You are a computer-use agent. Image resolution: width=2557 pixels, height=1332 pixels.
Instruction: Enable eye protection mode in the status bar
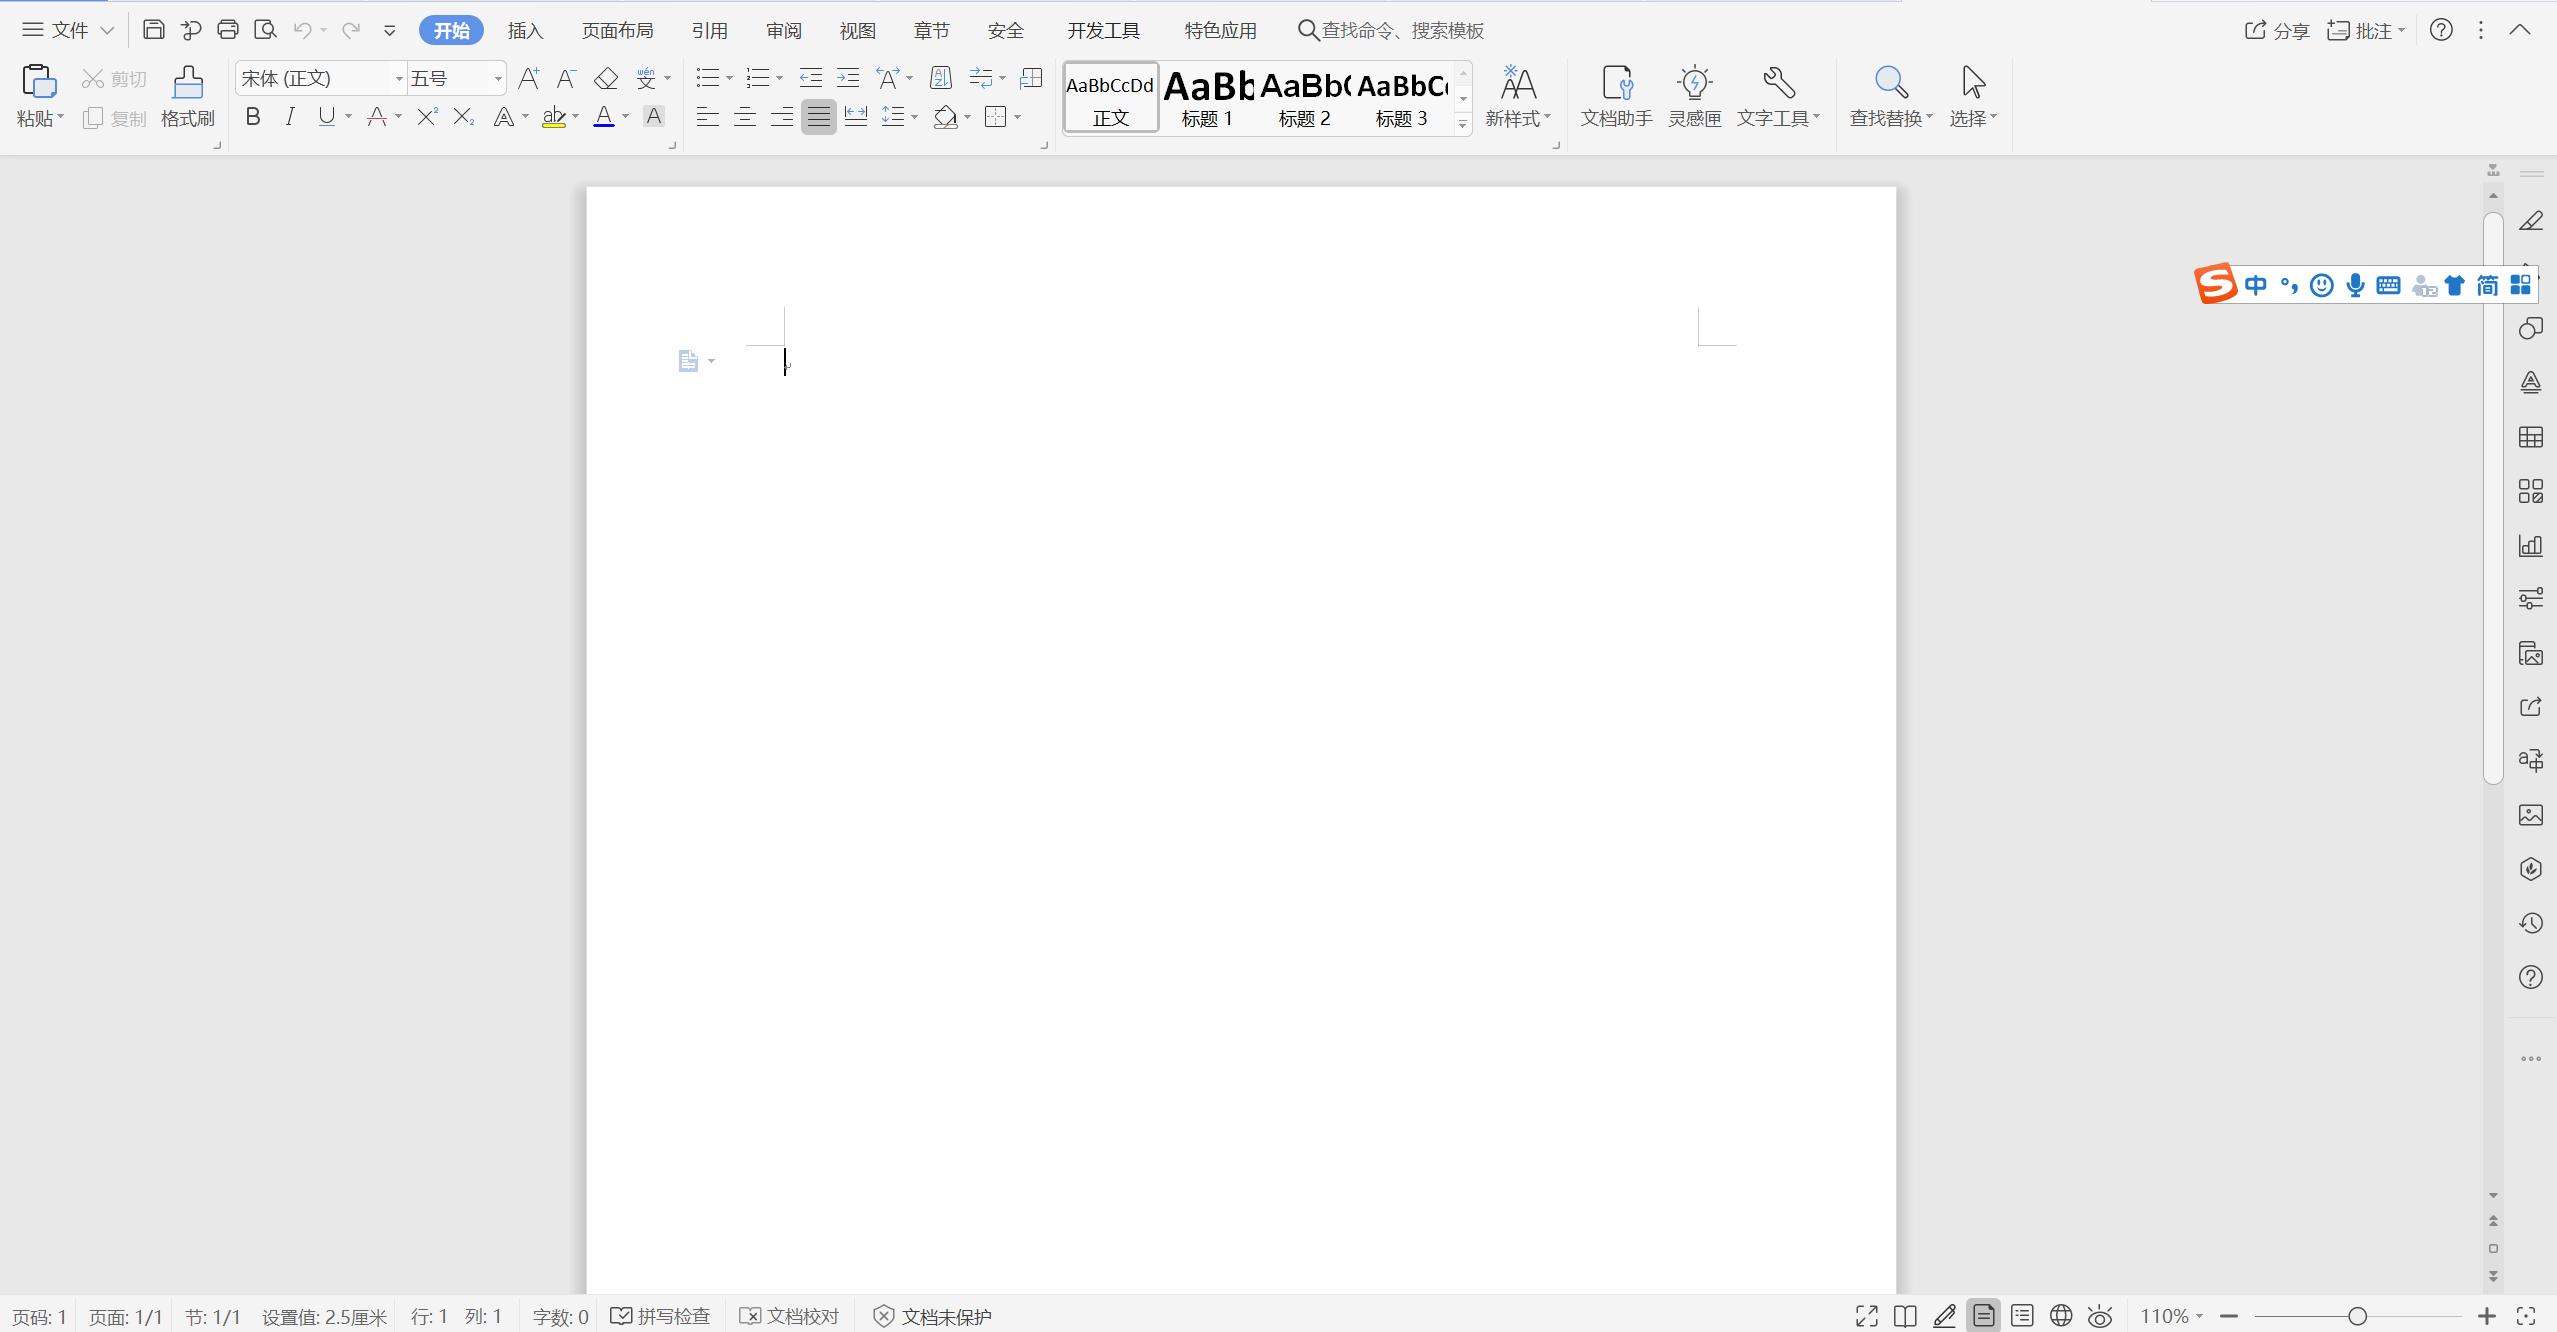click(2099, 1316)
